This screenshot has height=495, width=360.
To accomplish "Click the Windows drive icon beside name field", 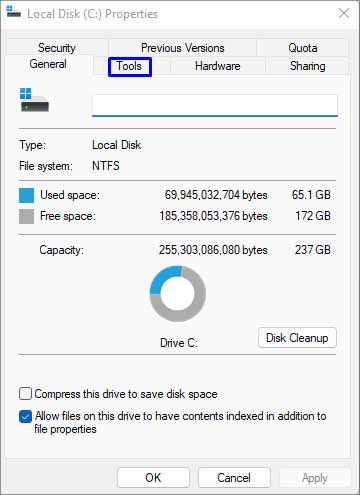I will pos(34,100).
